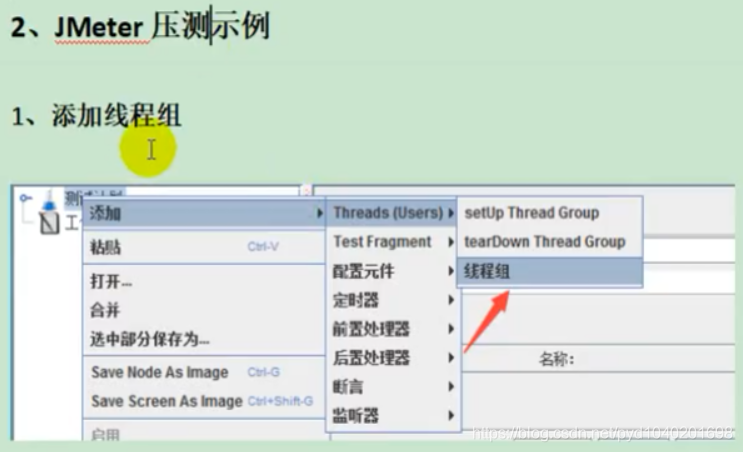This screenshot has width=743, height=452.
Task: Open the 添加 context menu entry
Action: 204,213
